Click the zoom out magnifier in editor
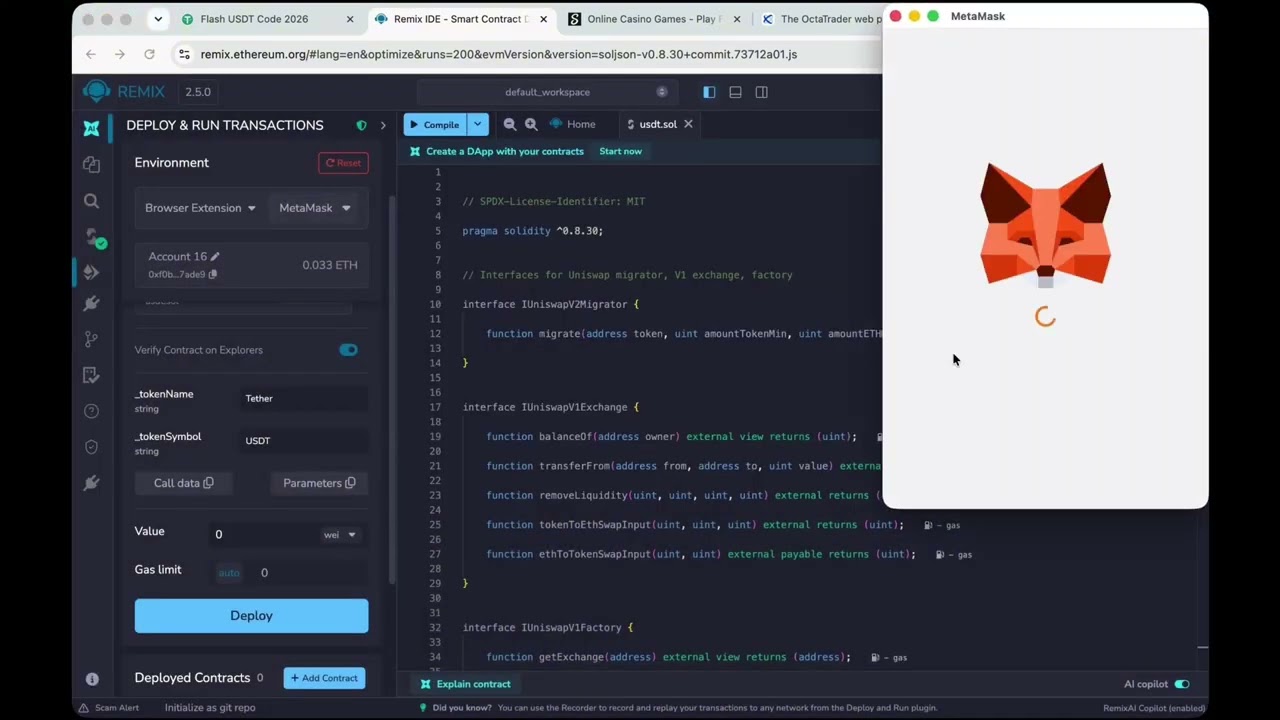This screenshot has height=720, width=1280. (510, 124)
